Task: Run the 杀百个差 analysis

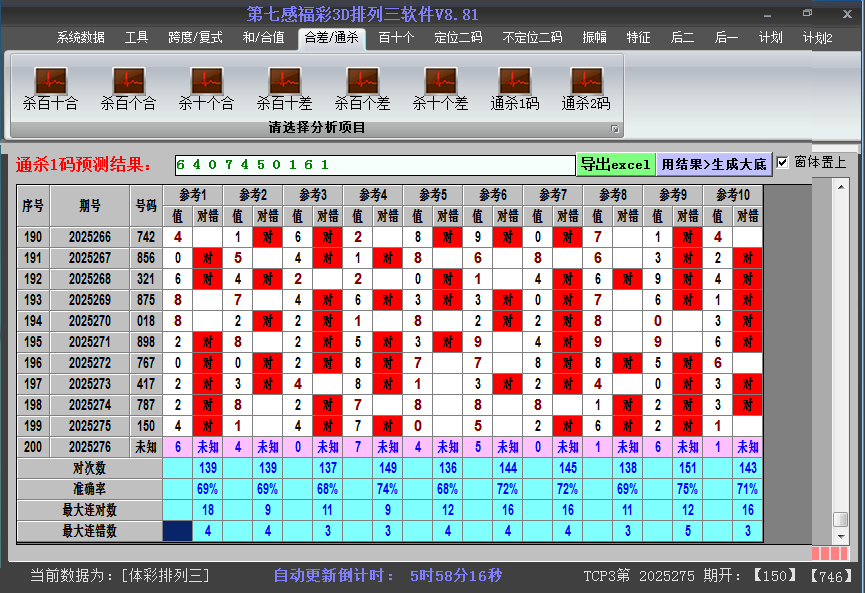Action: (362, 87)
